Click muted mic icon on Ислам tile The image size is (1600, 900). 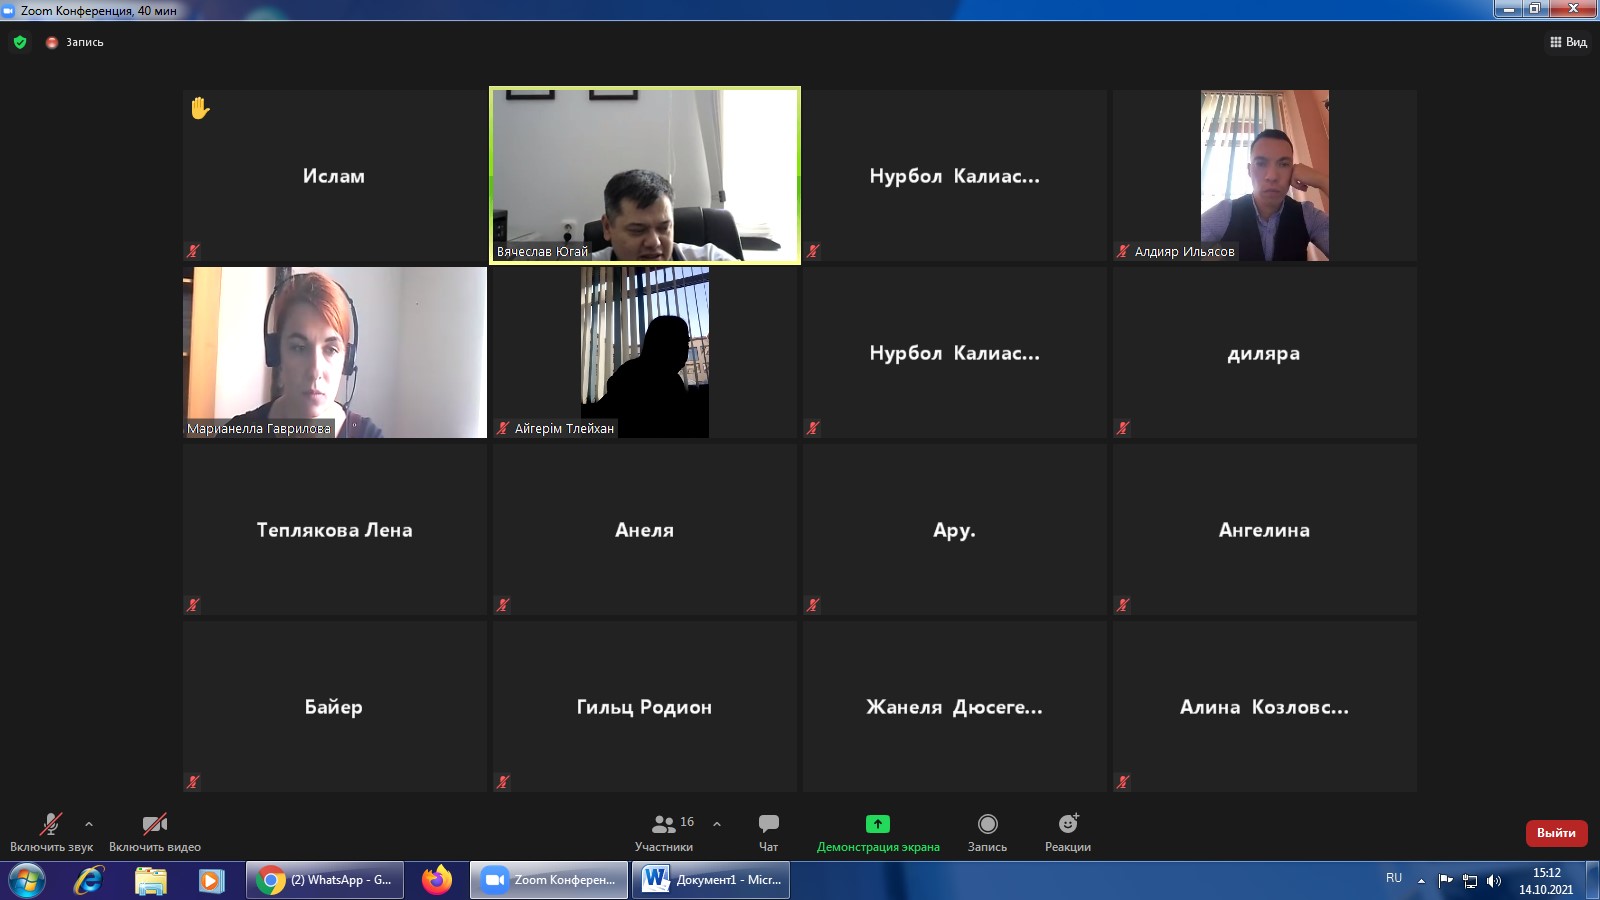click(193, 251)
